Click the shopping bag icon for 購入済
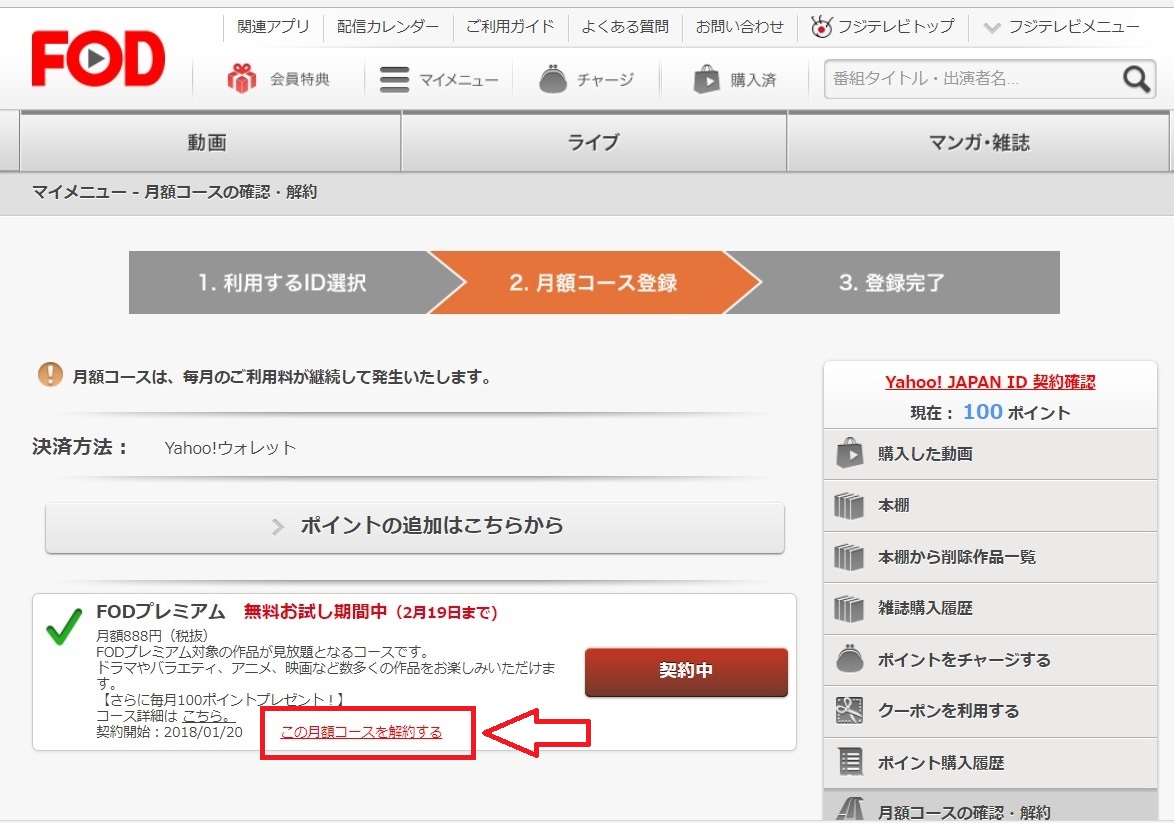Image resolution: width=1174 pixels, height=823 pixels. (x=706, y=79)
